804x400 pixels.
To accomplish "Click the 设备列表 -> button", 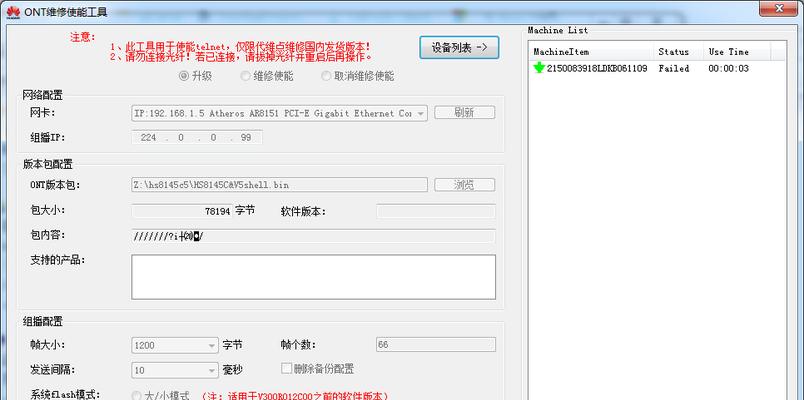I will [x=459, y=48].
